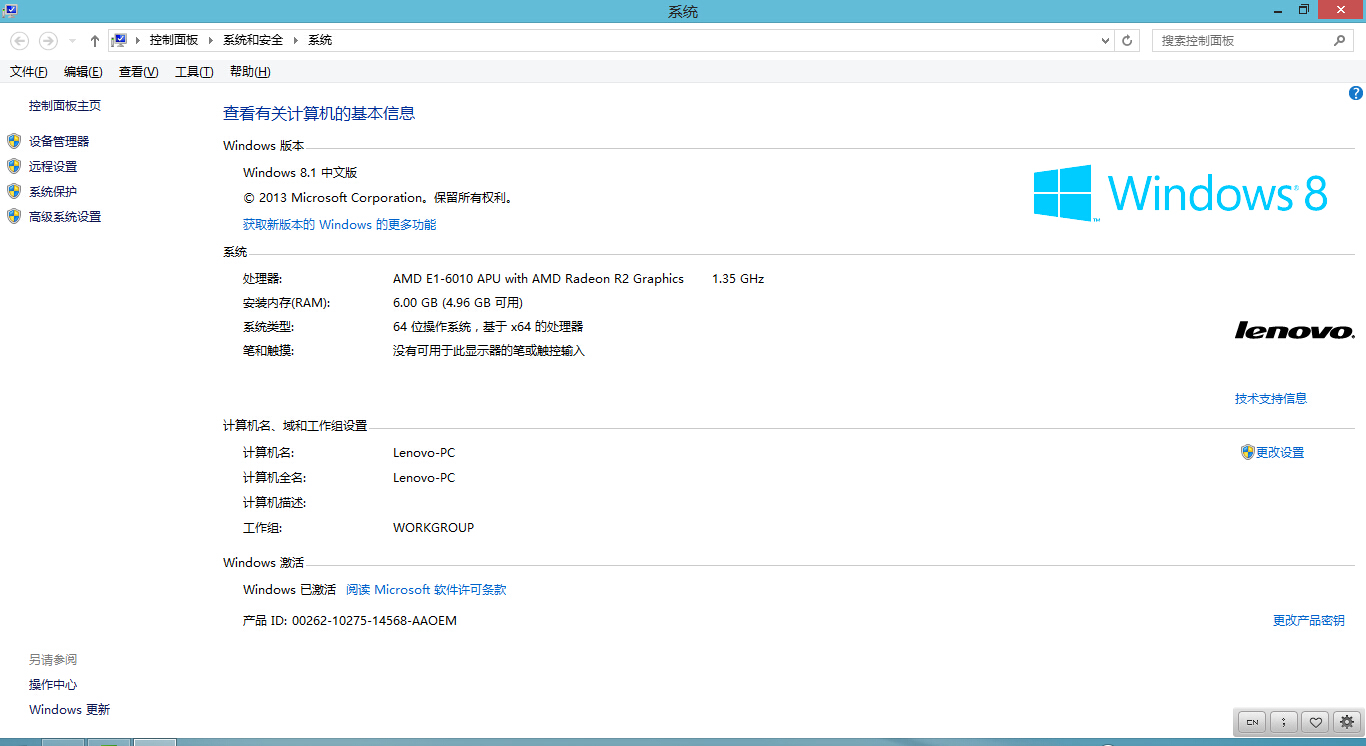The width and height of the screenshot is (1366, 746).
Task: Click the product ID 00262-10275-14568-AAOEM
Action: pyautogui.click(x=374, y=621)
